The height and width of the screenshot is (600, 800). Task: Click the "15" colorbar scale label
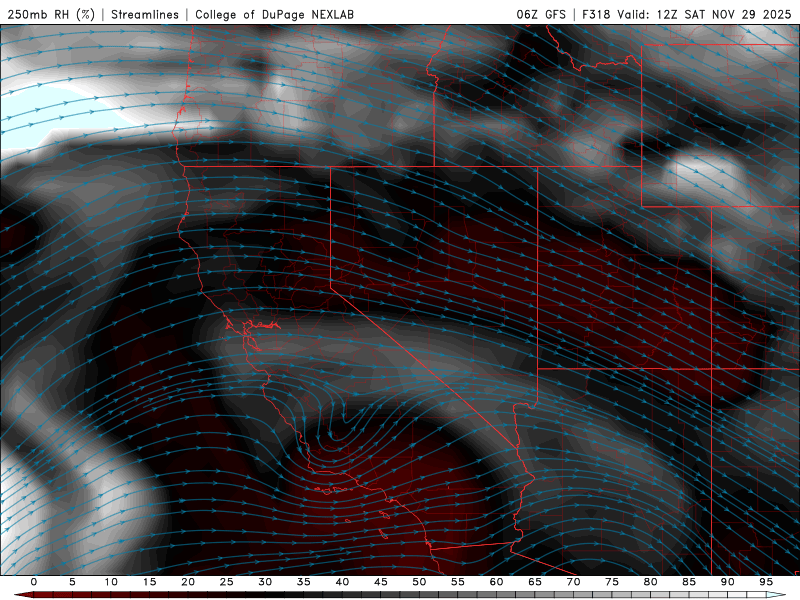pos(149,582)
